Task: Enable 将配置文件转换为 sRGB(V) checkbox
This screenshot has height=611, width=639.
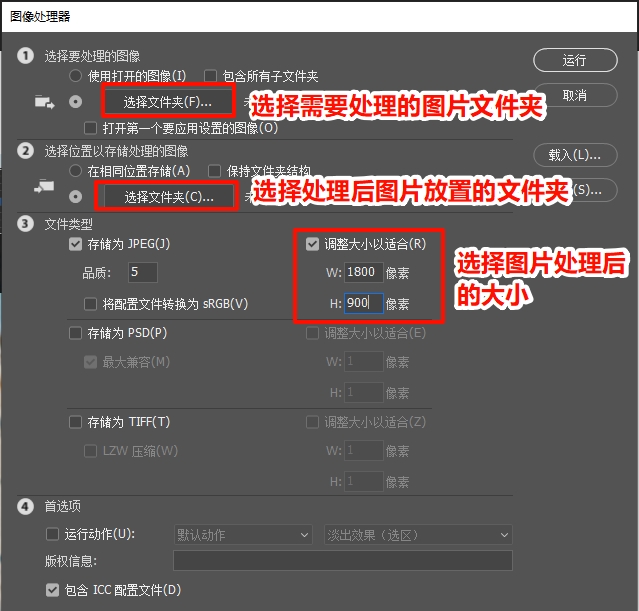Action: click(x=90, y=304)
